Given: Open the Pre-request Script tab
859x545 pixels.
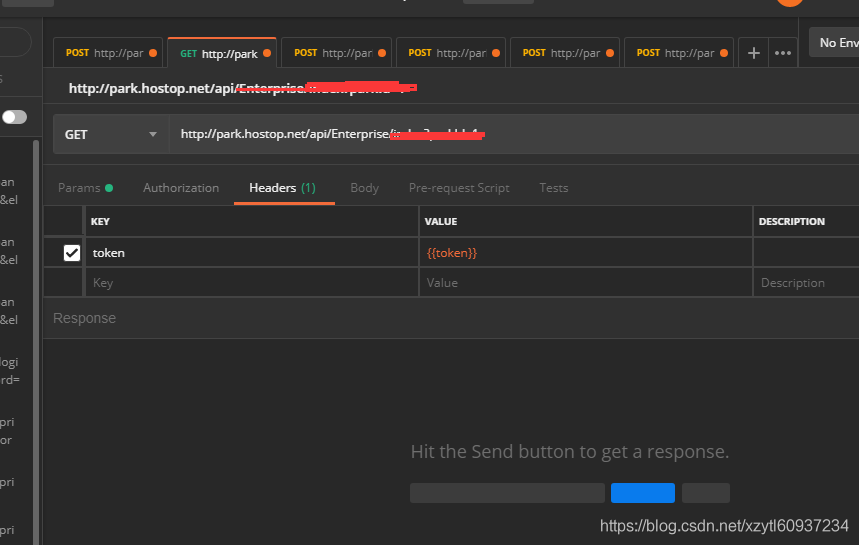Looking at the screenshot, I should (459, 188).
